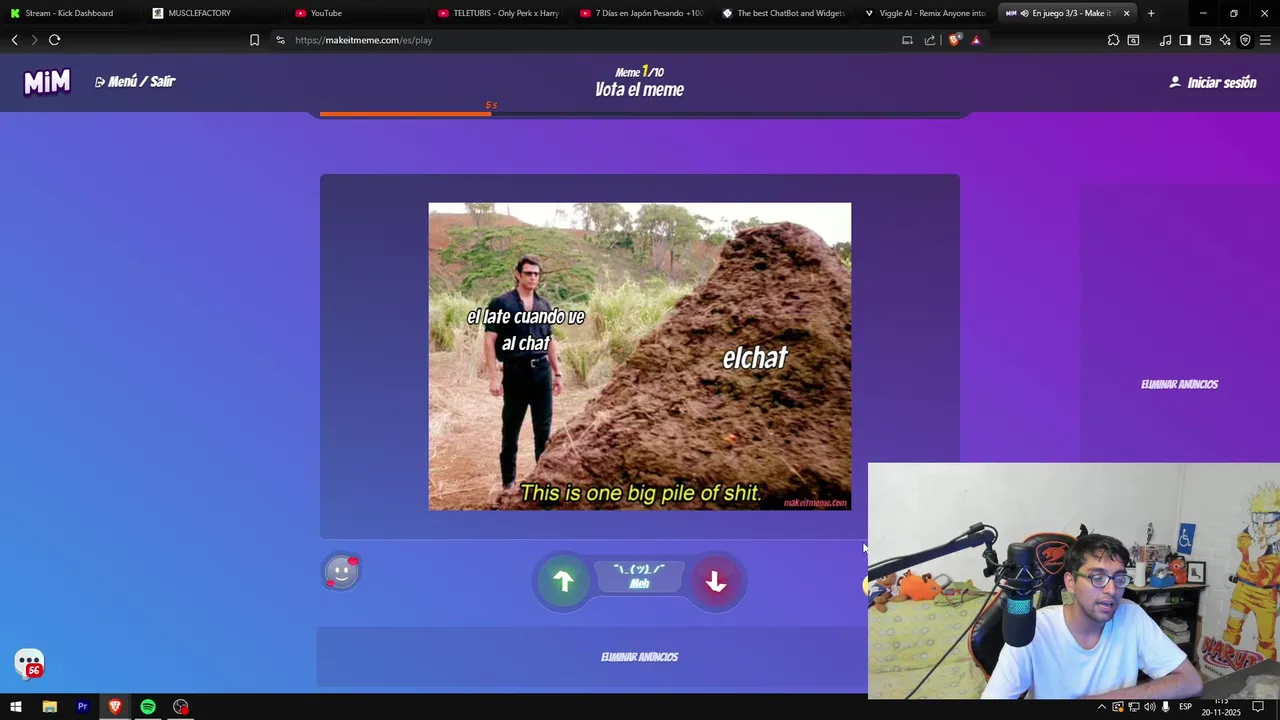Open the Brave Shields lion icon

[x=955, y=40]
